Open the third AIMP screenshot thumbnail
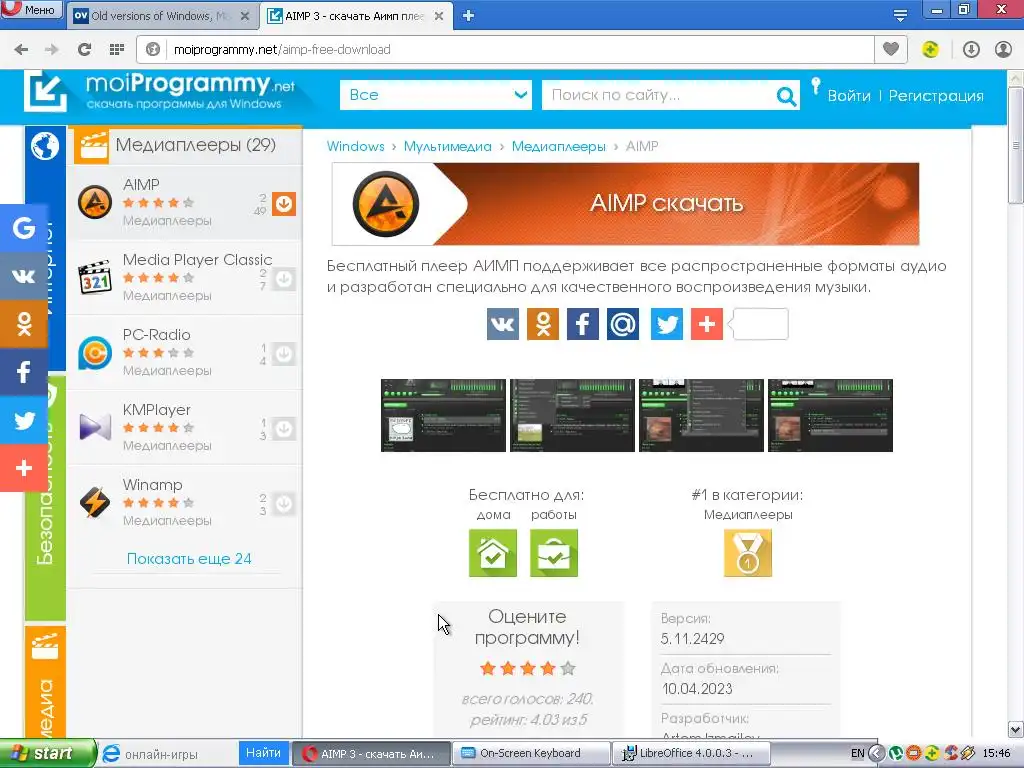Viewport: 1024px width, 768px height. coord(701,415)
